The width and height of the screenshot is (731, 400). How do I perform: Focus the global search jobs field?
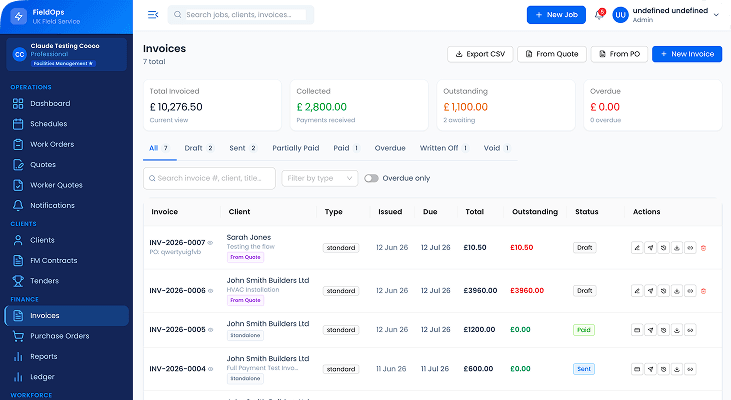(241, 15)
